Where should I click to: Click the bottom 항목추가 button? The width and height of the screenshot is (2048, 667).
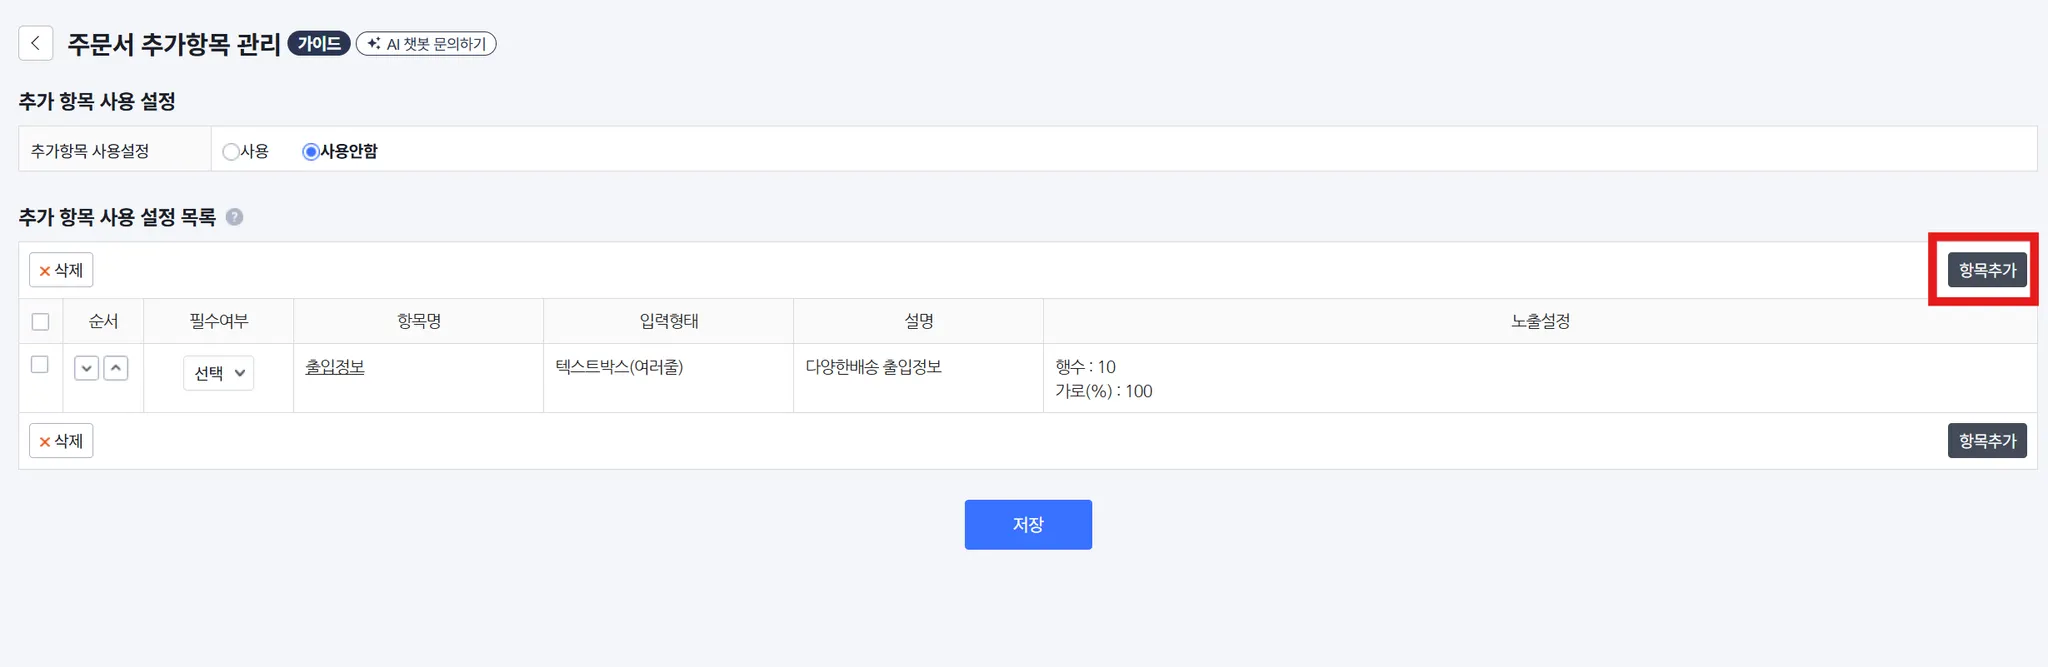(1986, 441)
